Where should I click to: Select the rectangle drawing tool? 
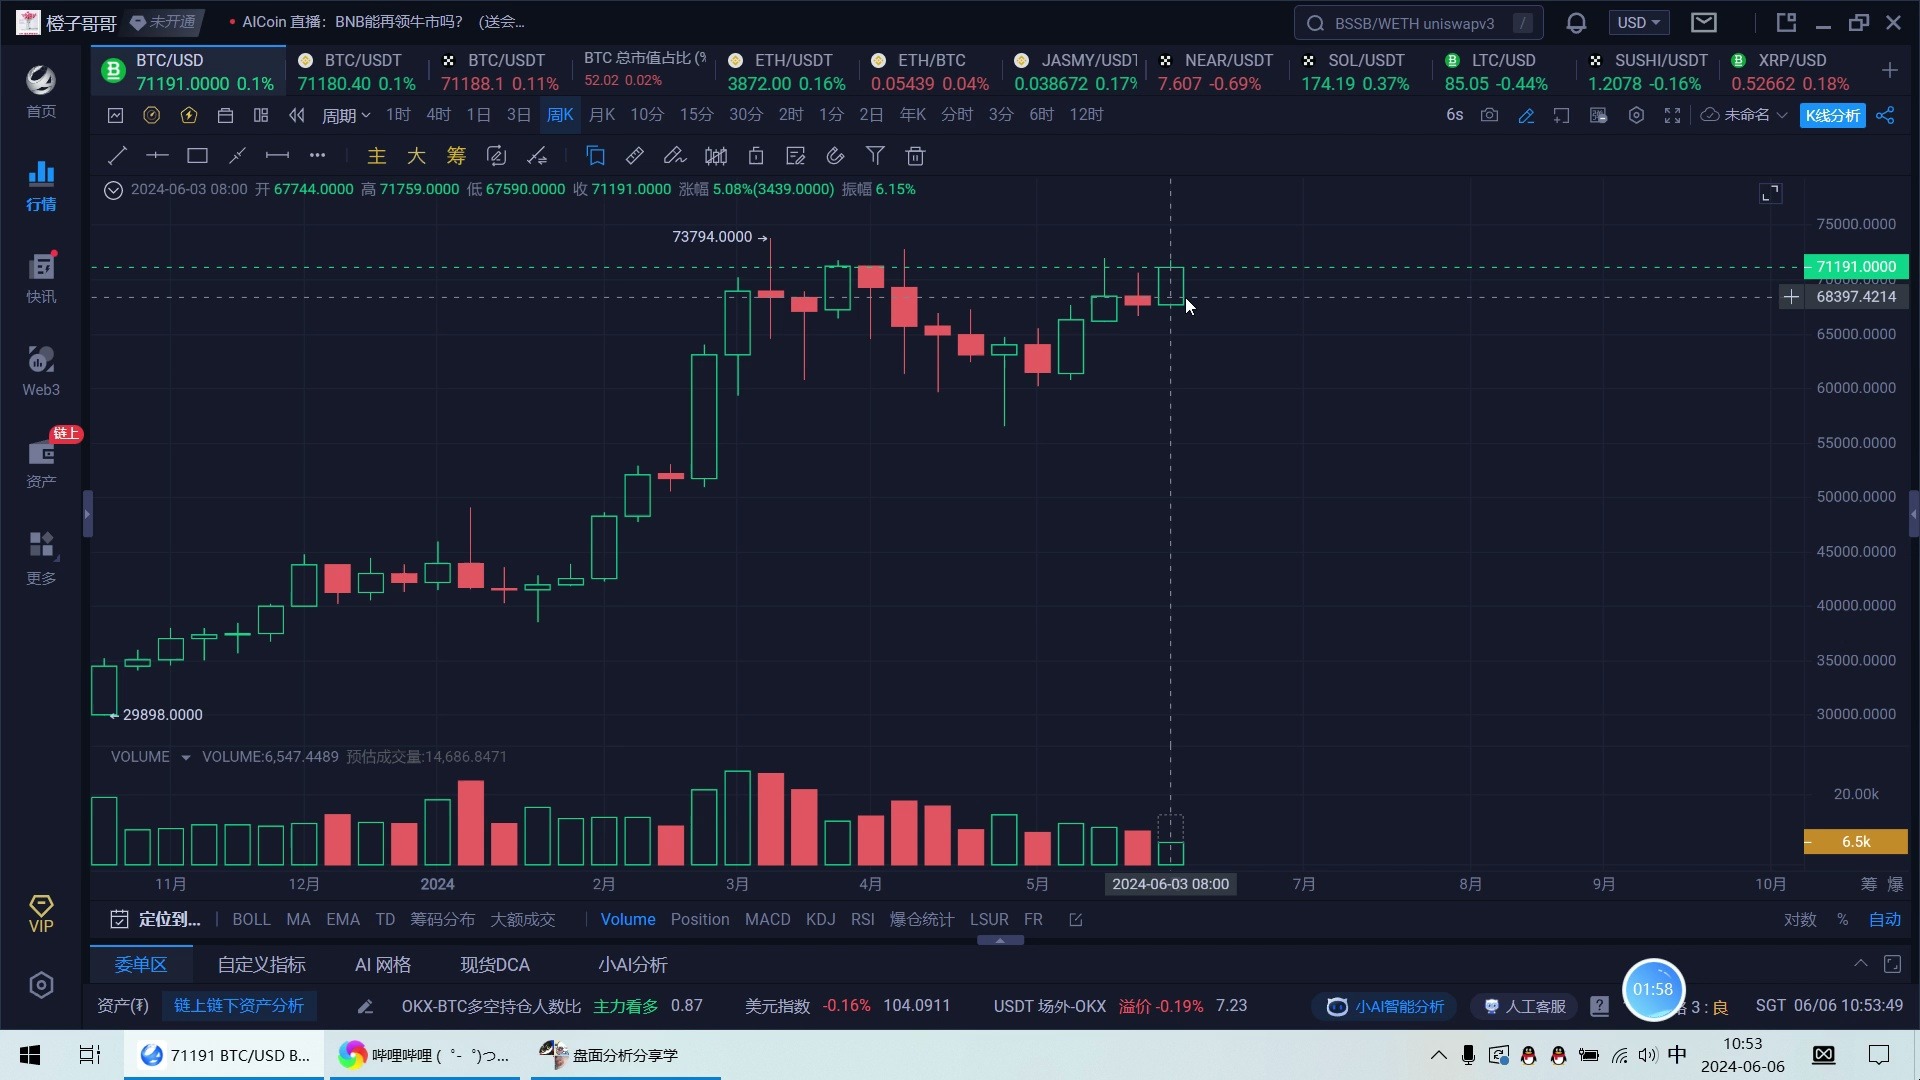pos(197,156)
